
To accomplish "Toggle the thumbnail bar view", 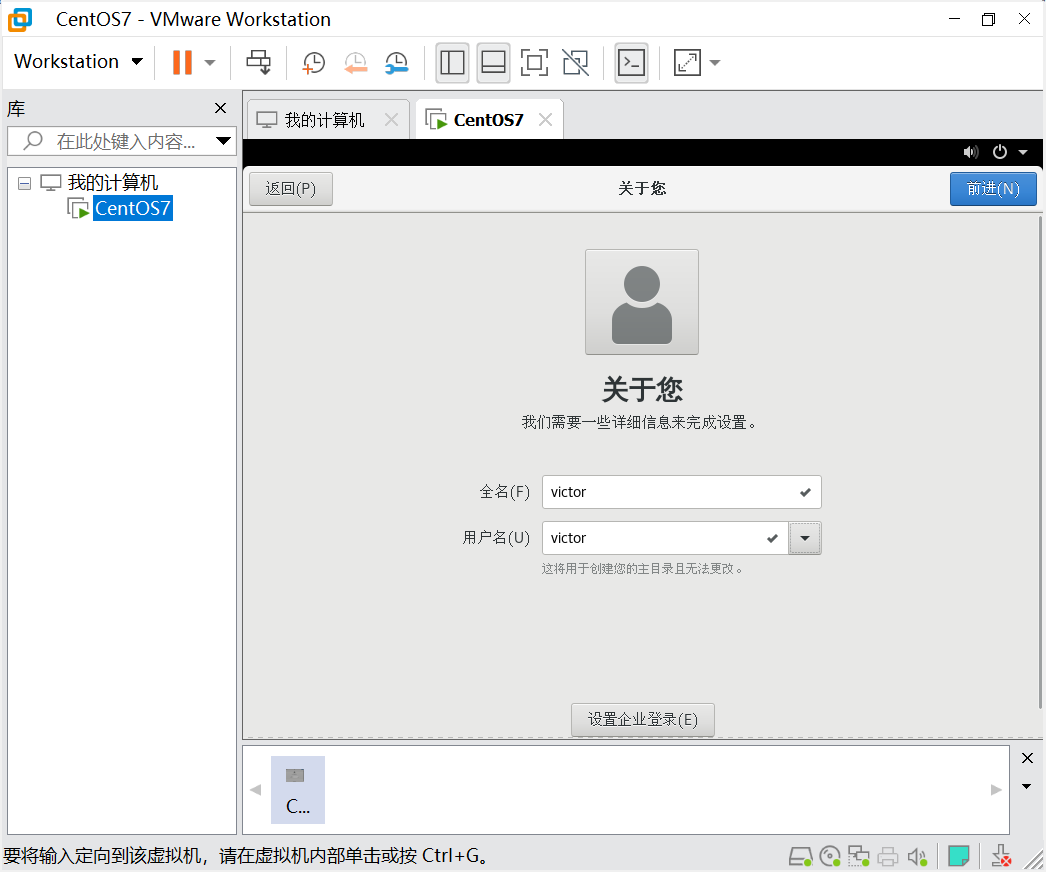I will tap(494, 63).
